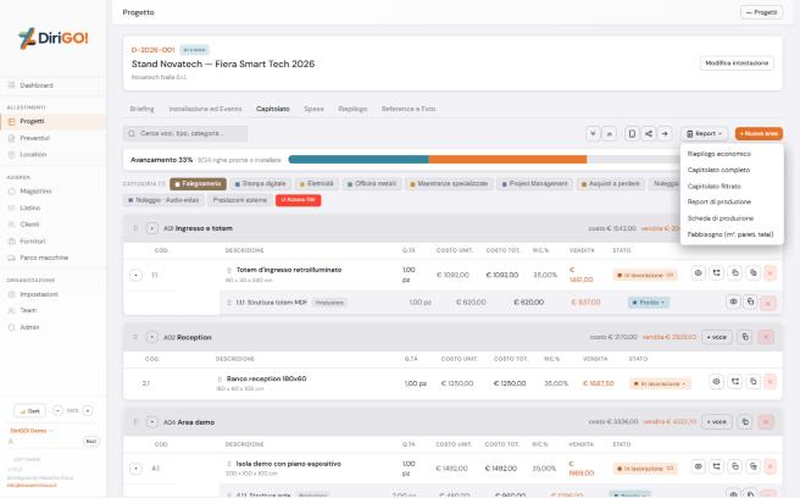Switch to Installazione ed Evento tab
Image resolution: width=800 pixels, height=498 pixels.
tap(205, 109)
